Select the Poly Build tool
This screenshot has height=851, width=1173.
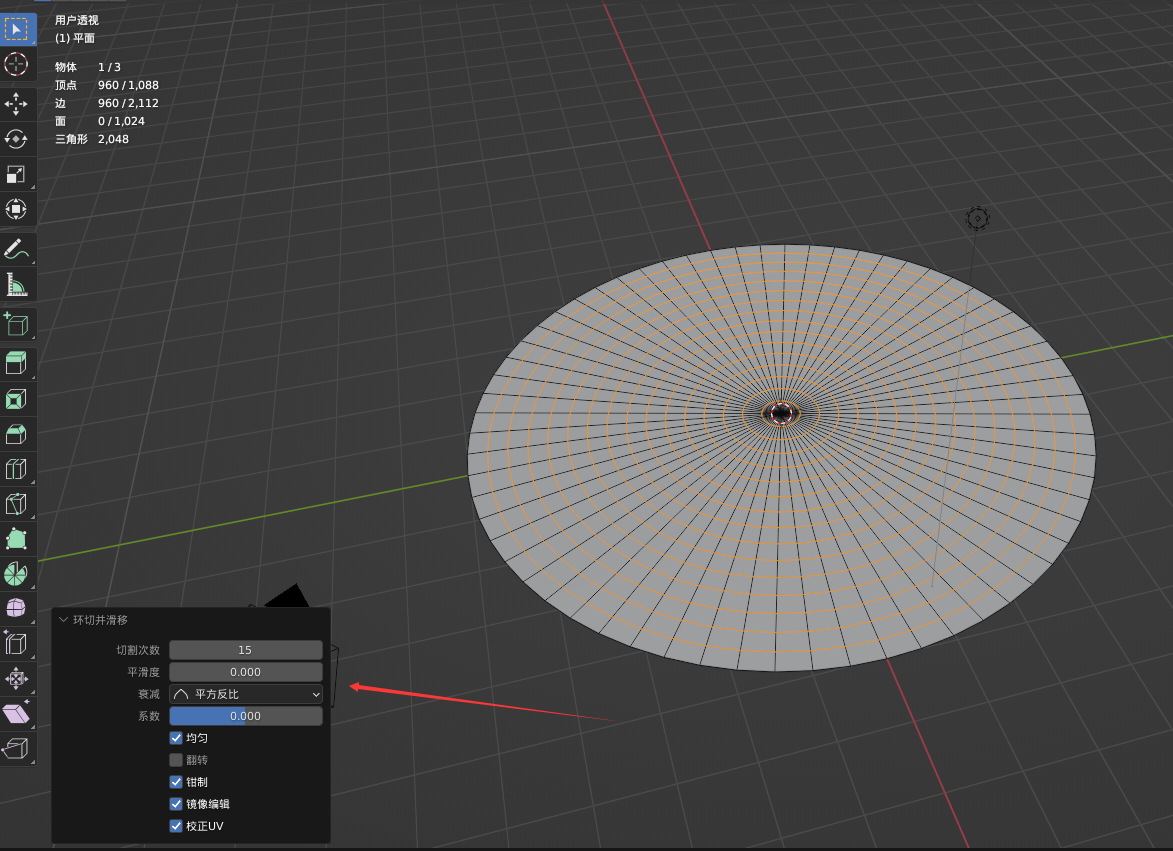tap(16, 539)
